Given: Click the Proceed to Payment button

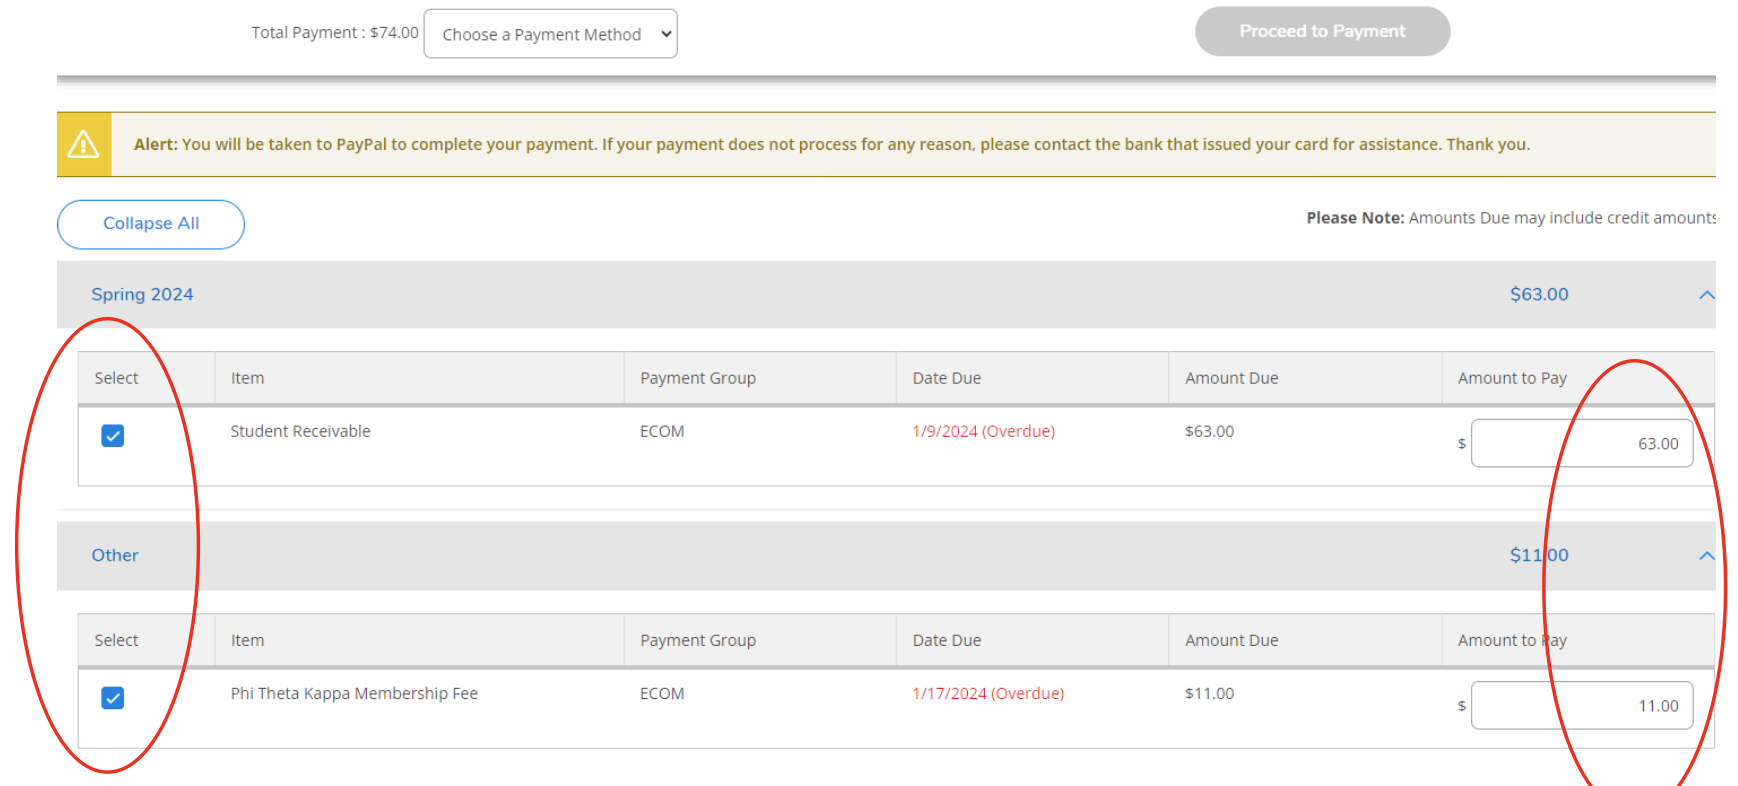Looking at the screenshot, I should point(1322,31).
